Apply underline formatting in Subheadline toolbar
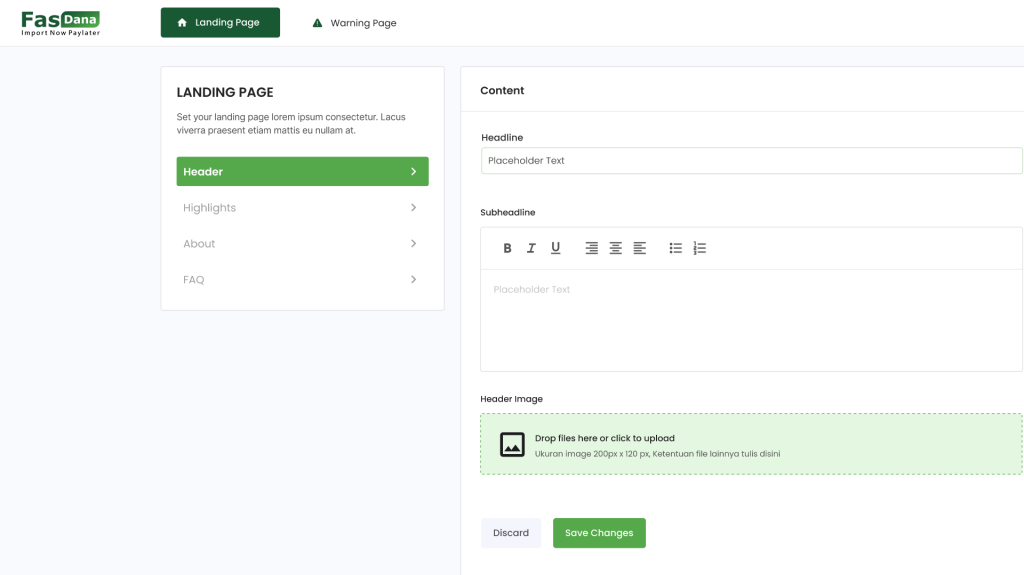 pyautogui.click(x=555, y=248)
